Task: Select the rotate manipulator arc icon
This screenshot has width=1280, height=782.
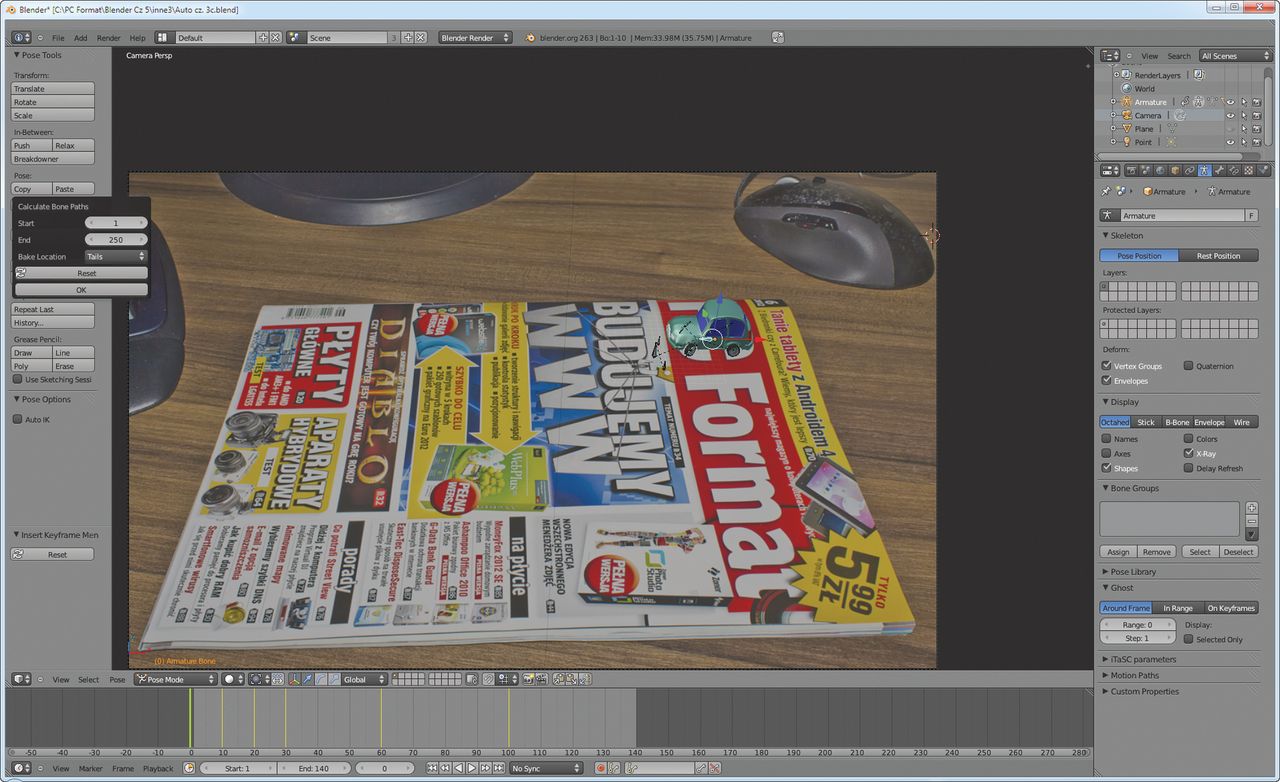Action: pyautogui.click(x=320, y=679)
